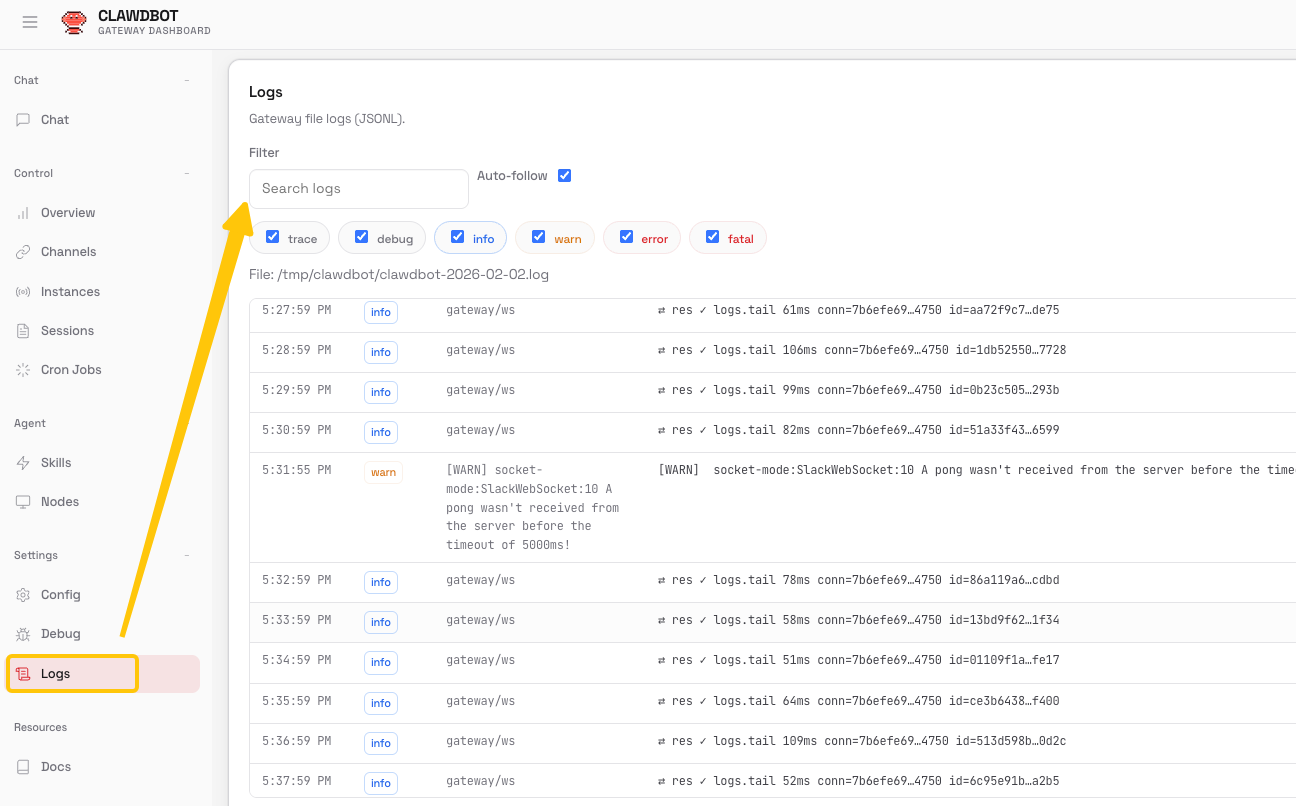Open Chat via speech bubble icon
The width and height of the screenshot is (1296, 806).
click(x=23, y=120)
